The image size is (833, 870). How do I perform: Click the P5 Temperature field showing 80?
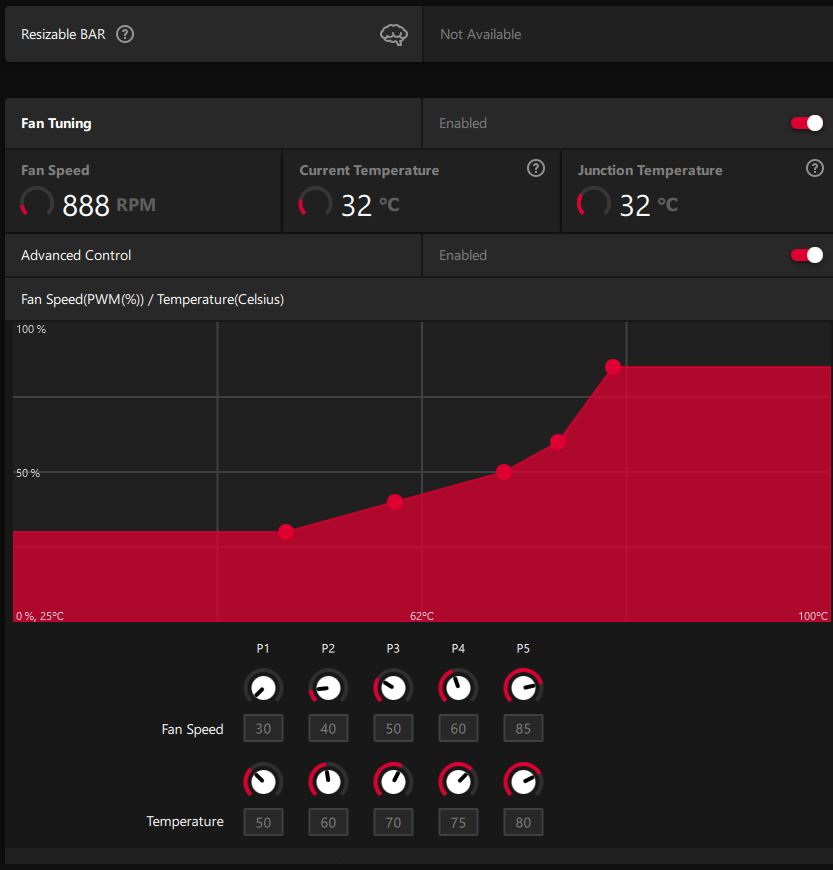pos(523,822)
